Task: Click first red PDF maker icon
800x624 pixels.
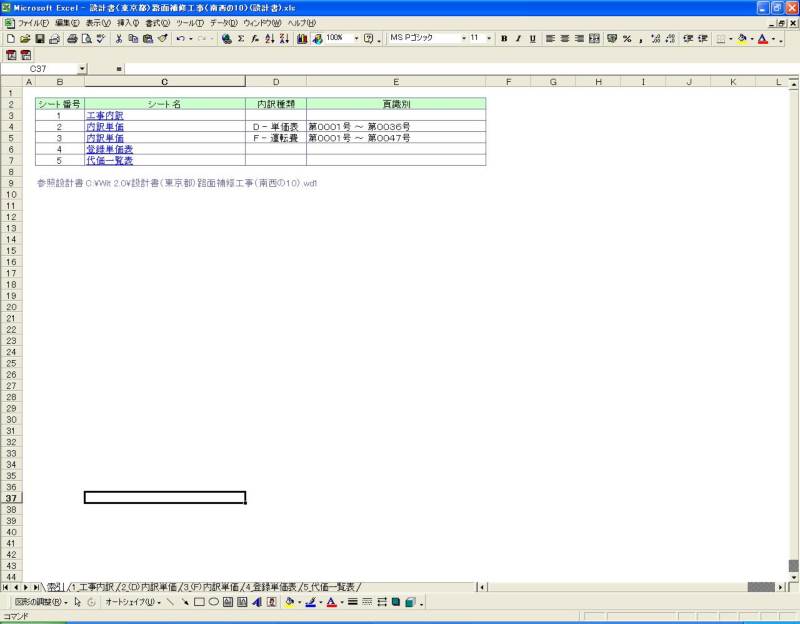Action: (11, 55)
